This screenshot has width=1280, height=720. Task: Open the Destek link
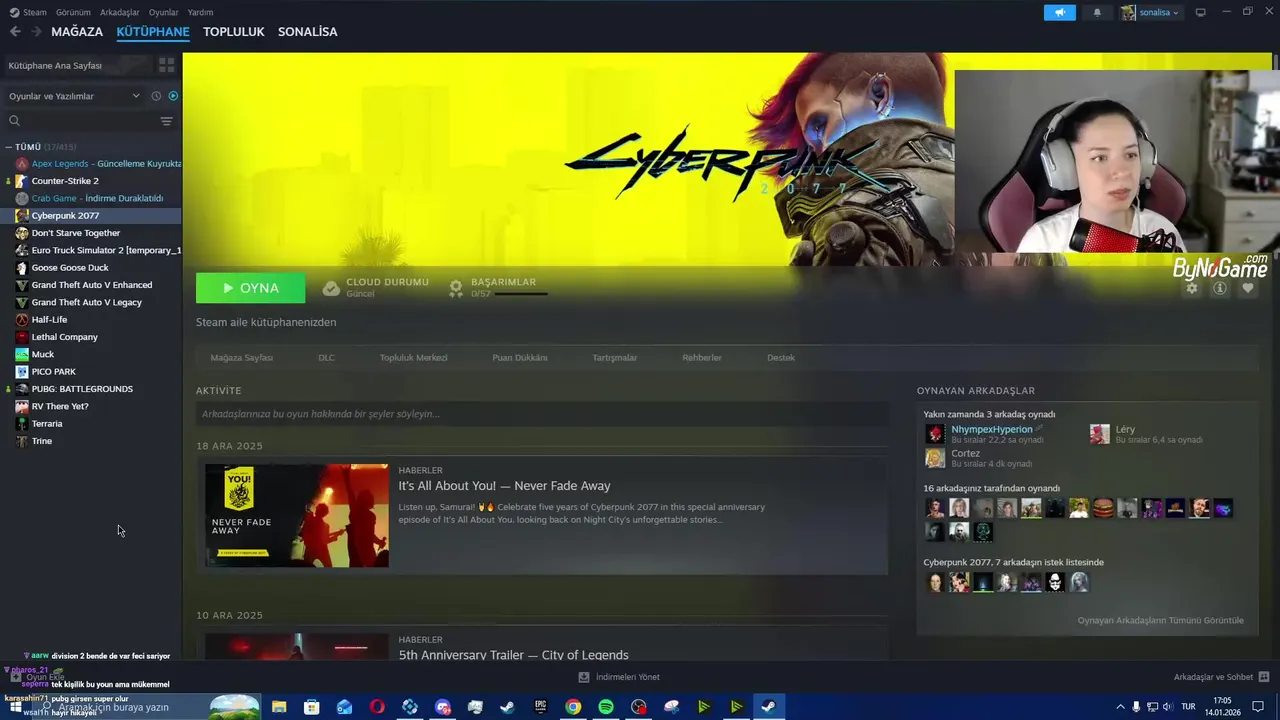781,357
